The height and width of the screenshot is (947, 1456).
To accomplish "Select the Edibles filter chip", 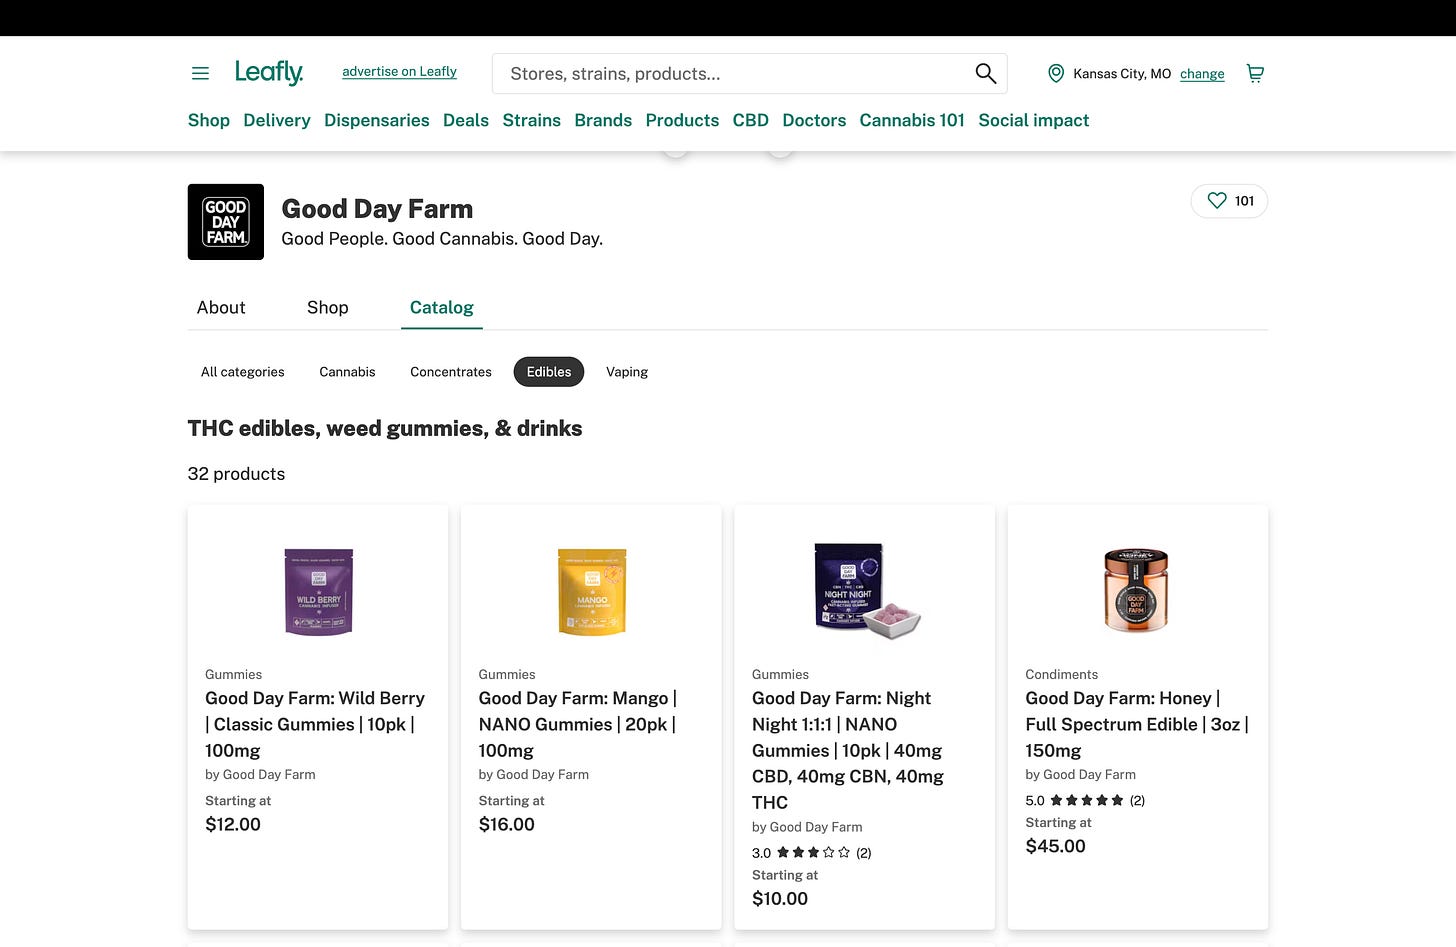I will 549,372.
